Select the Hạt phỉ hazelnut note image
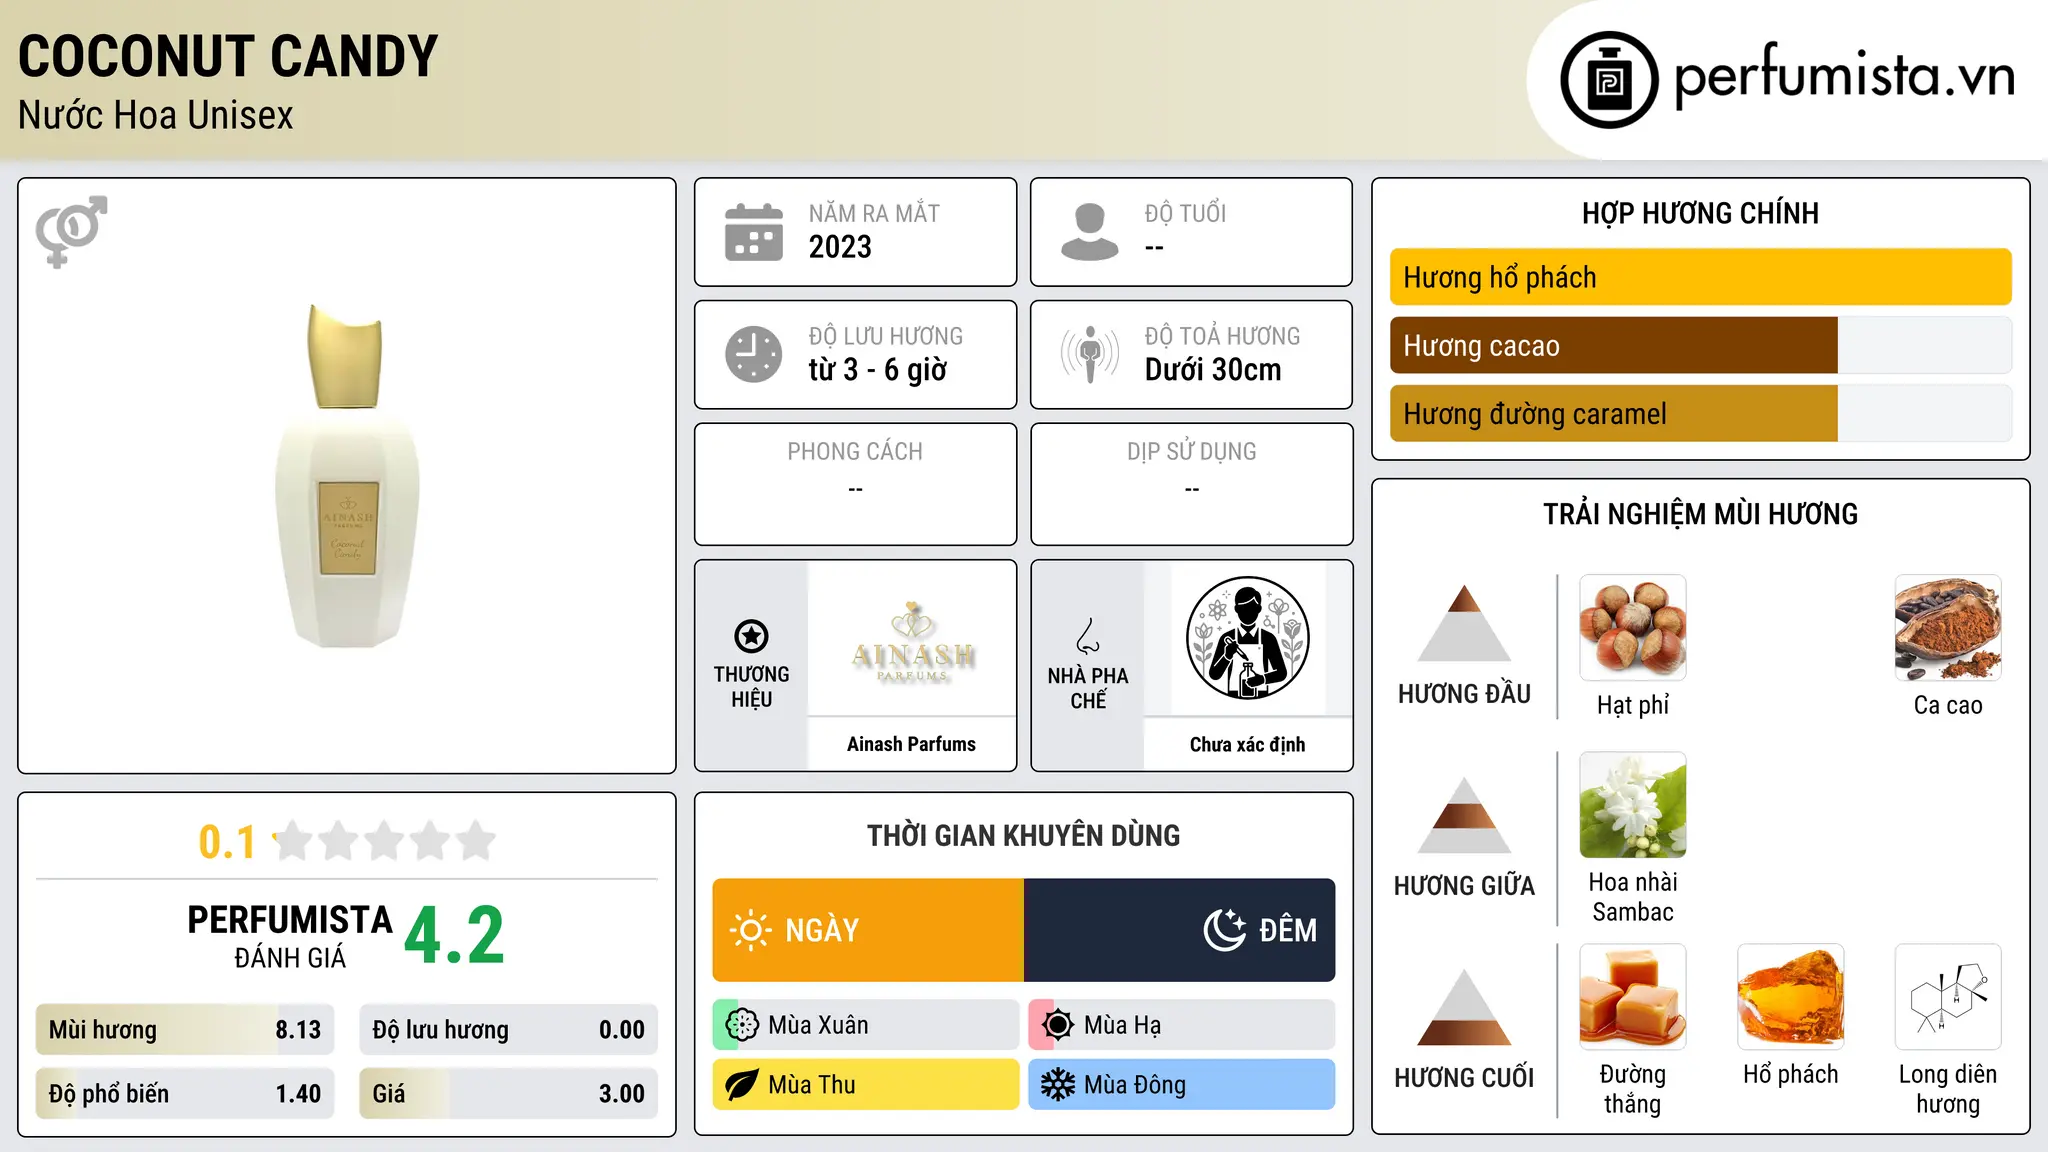 (1633, 628)
